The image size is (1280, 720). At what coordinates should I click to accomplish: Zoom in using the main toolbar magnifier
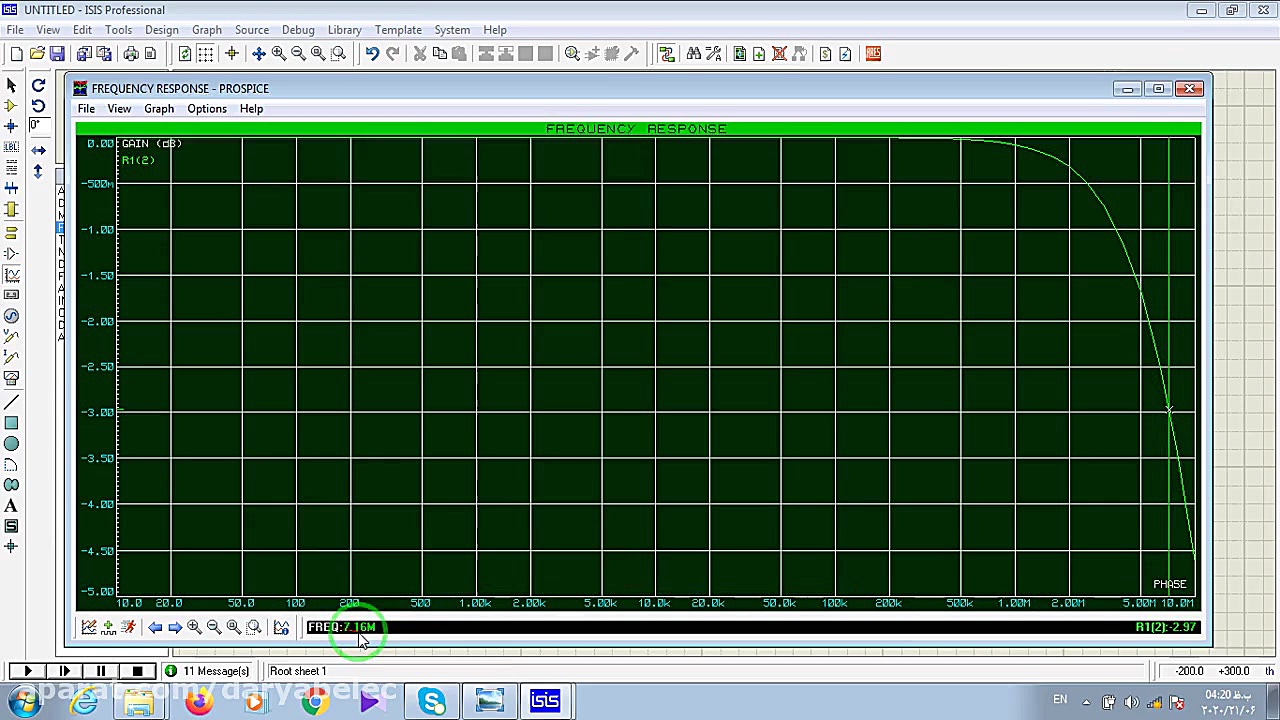tap(278, 54)
